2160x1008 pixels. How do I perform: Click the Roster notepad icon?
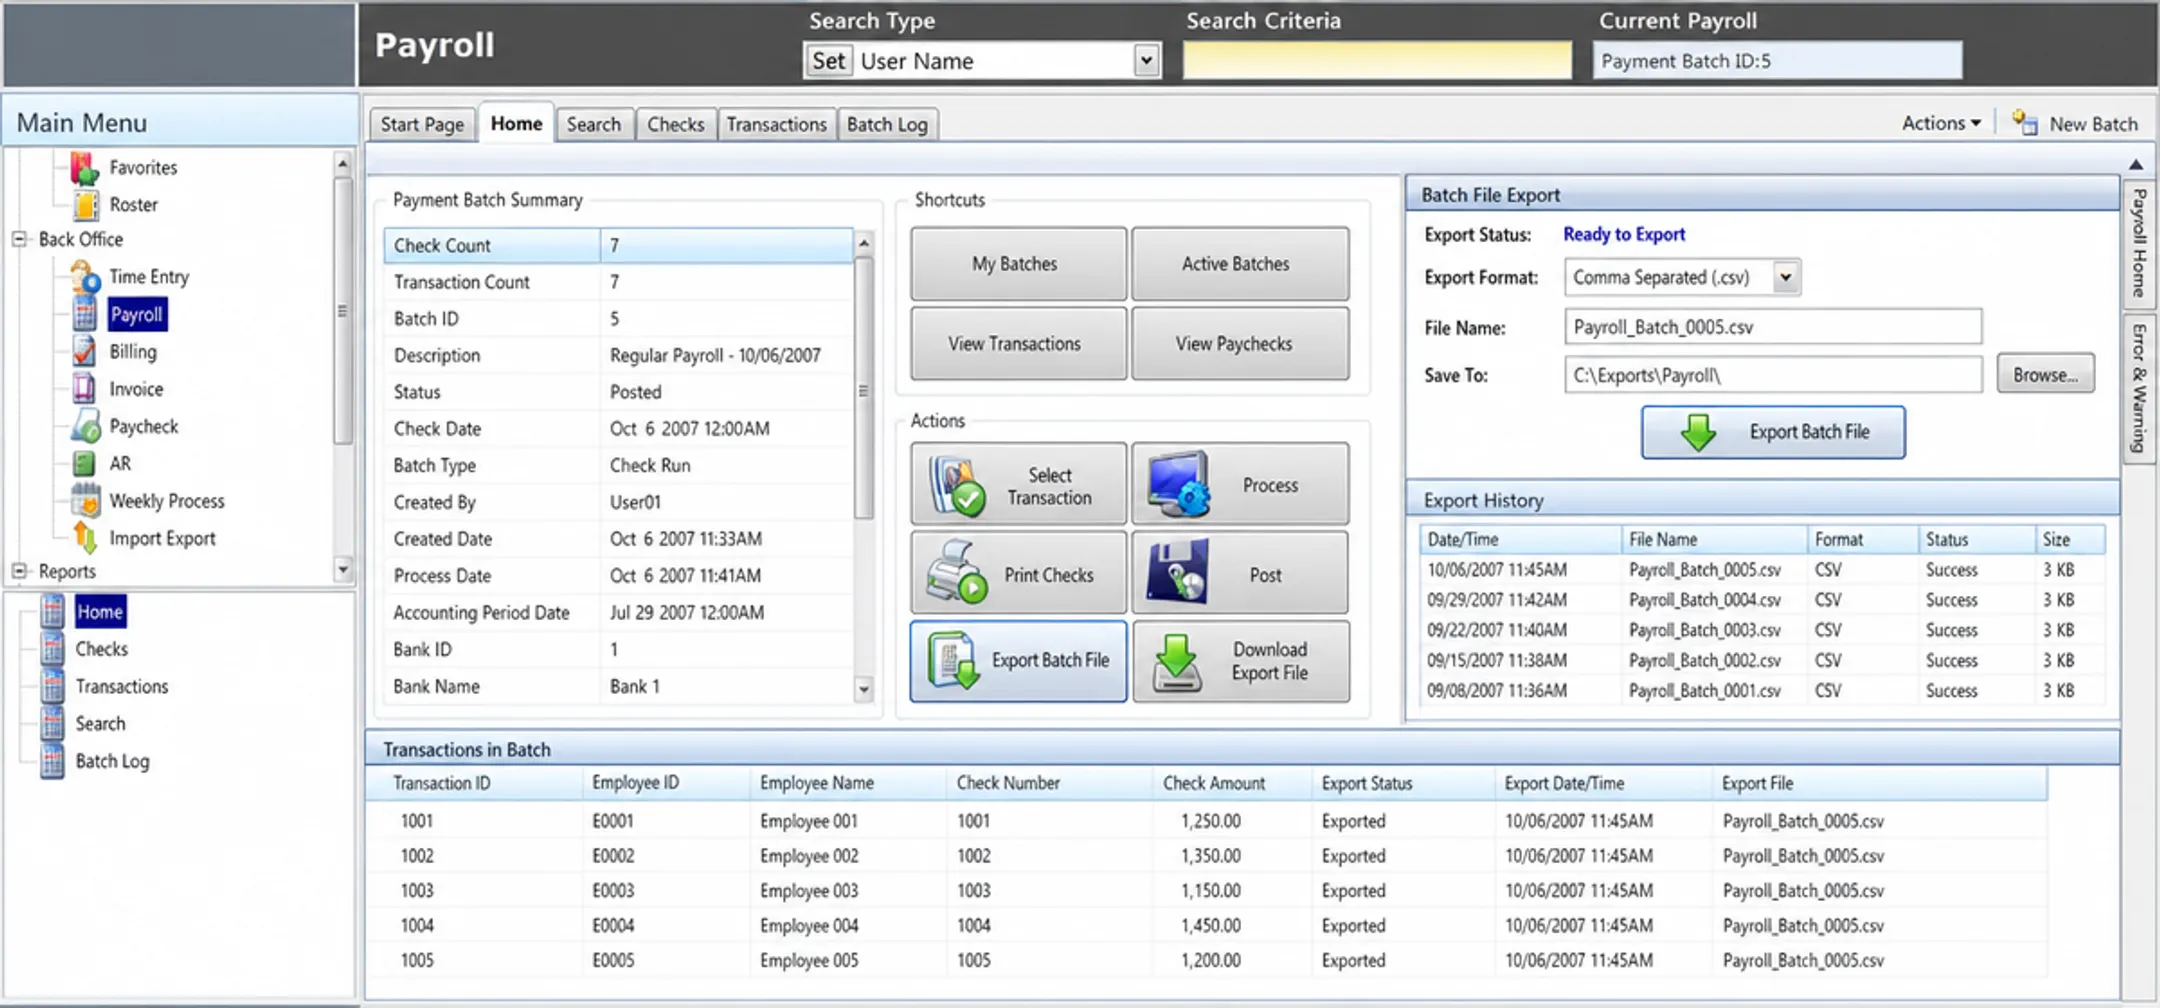(x=85, y=204)
